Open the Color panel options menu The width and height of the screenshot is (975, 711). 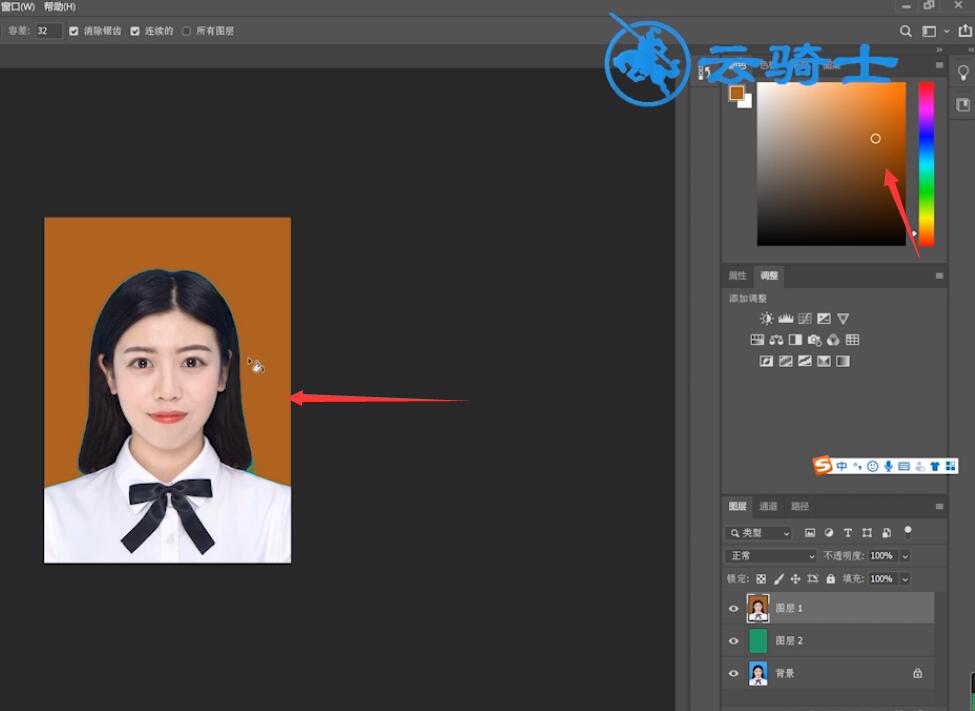click(939, 65)
